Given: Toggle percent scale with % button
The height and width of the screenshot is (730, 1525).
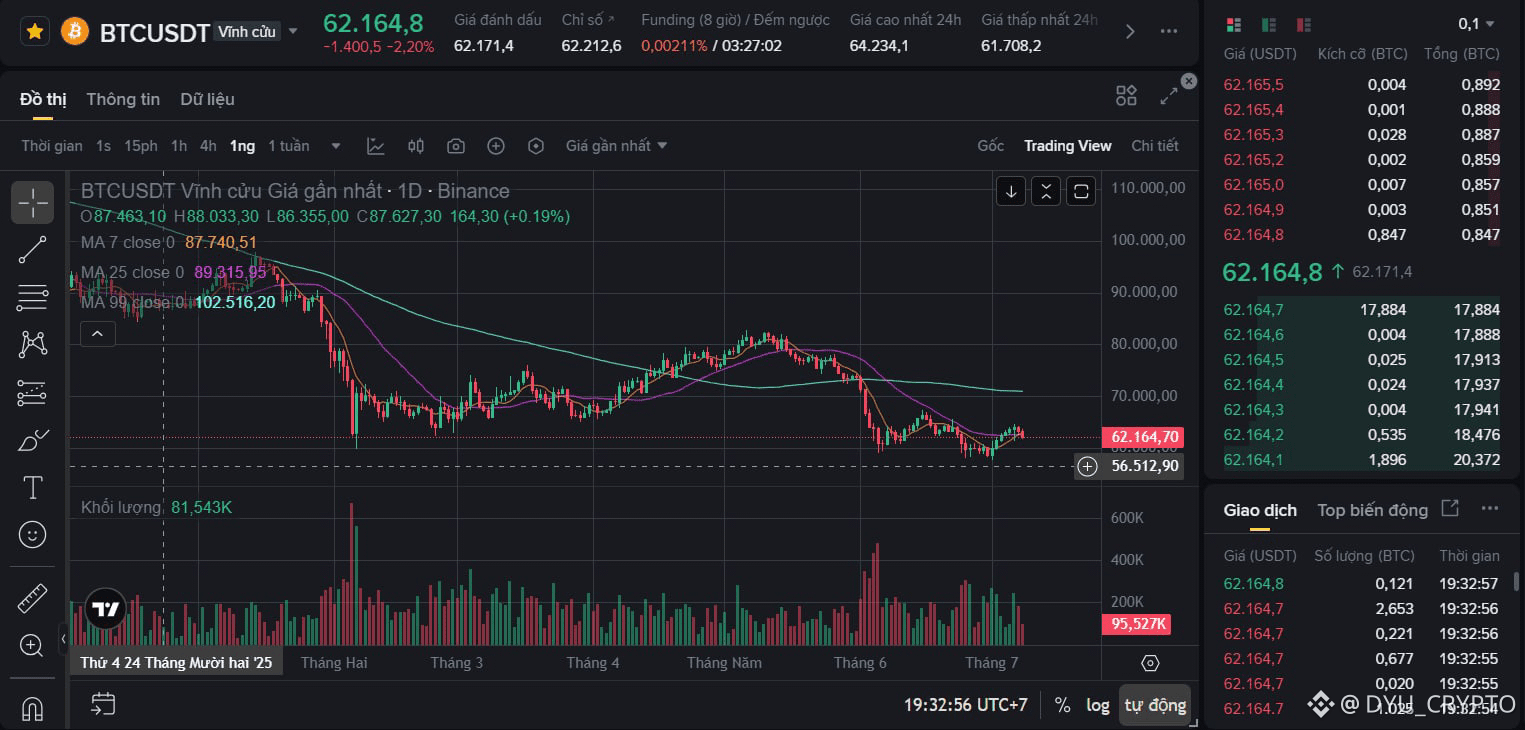Looking at the screenshot, I should point(1062,705).
